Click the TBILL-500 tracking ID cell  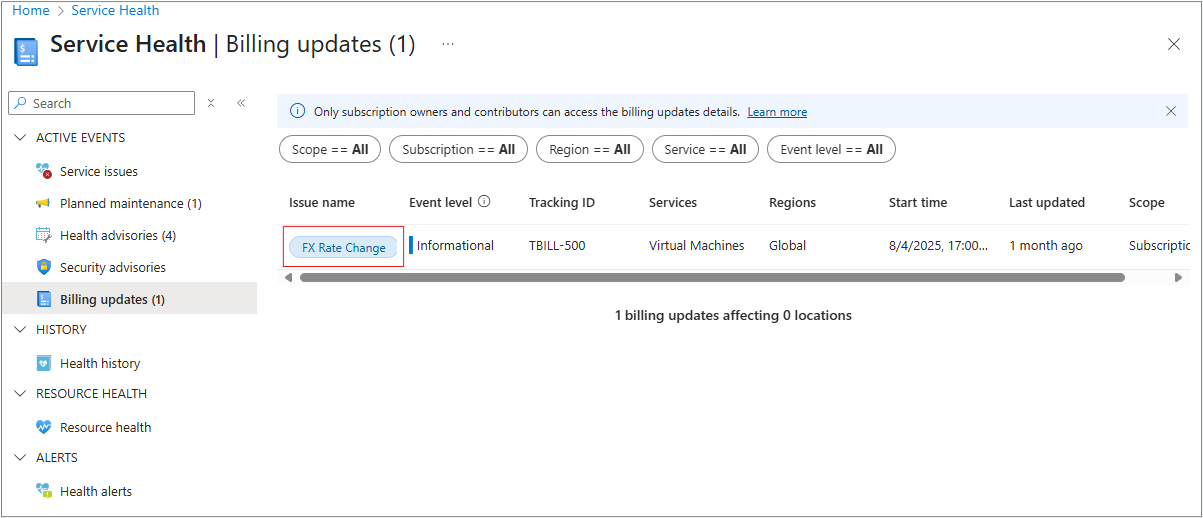[557, 246]
